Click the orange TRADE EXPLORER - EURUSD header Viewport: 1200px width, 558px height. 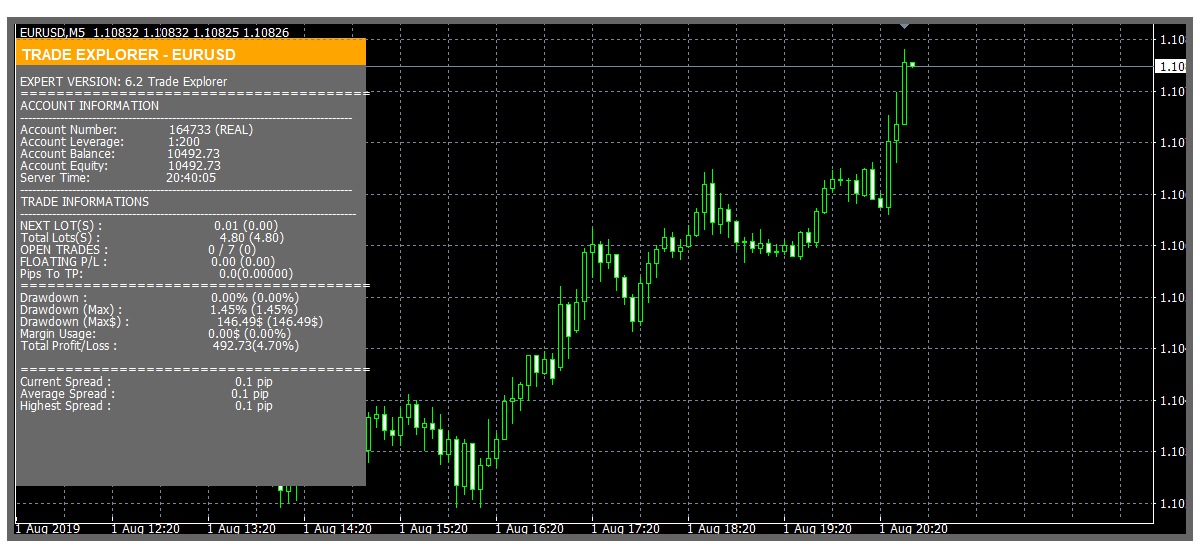[190, 54]
